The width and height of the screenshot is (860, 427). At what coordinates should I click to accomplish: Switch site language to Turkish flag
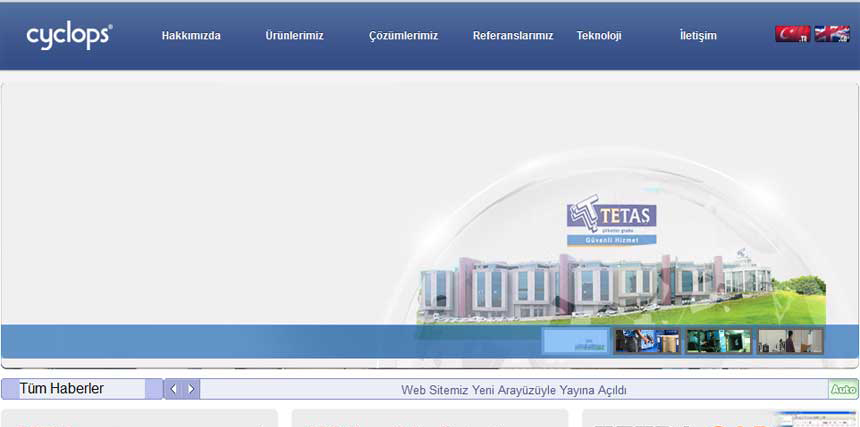793,34
